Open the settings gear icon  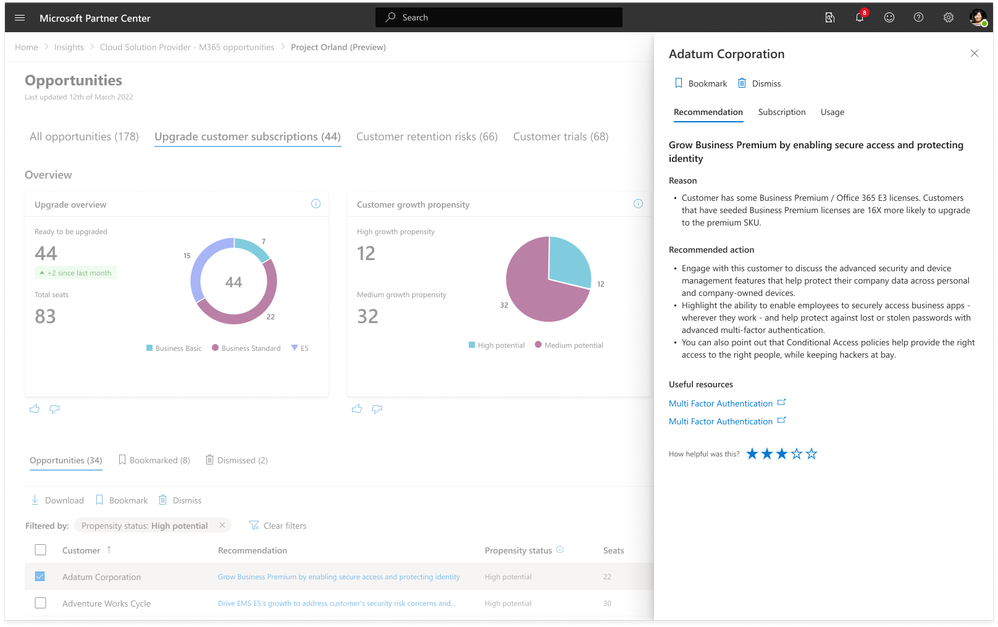[x=948, y=18]
